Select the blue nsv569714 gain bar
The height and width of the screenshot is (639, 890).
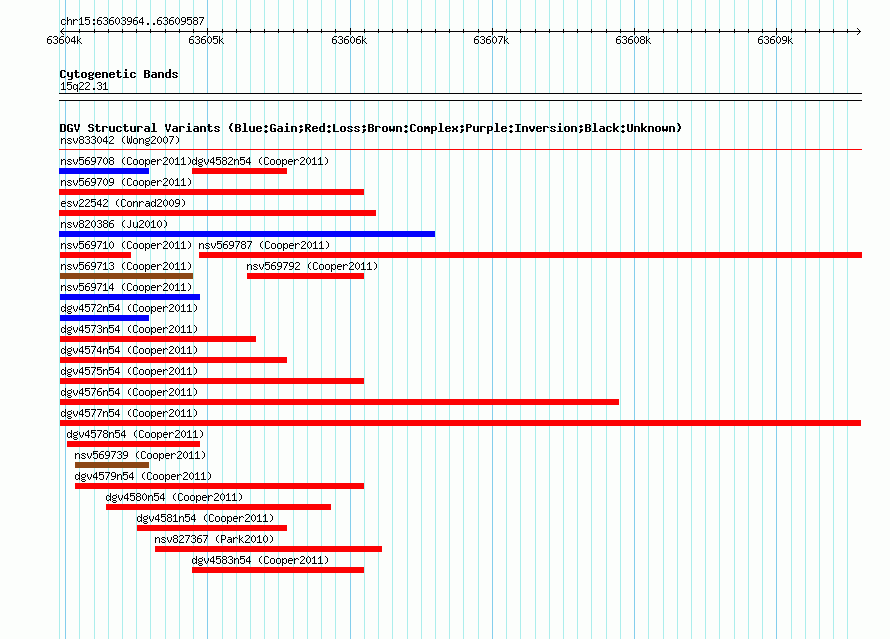(x=129, y=297)
